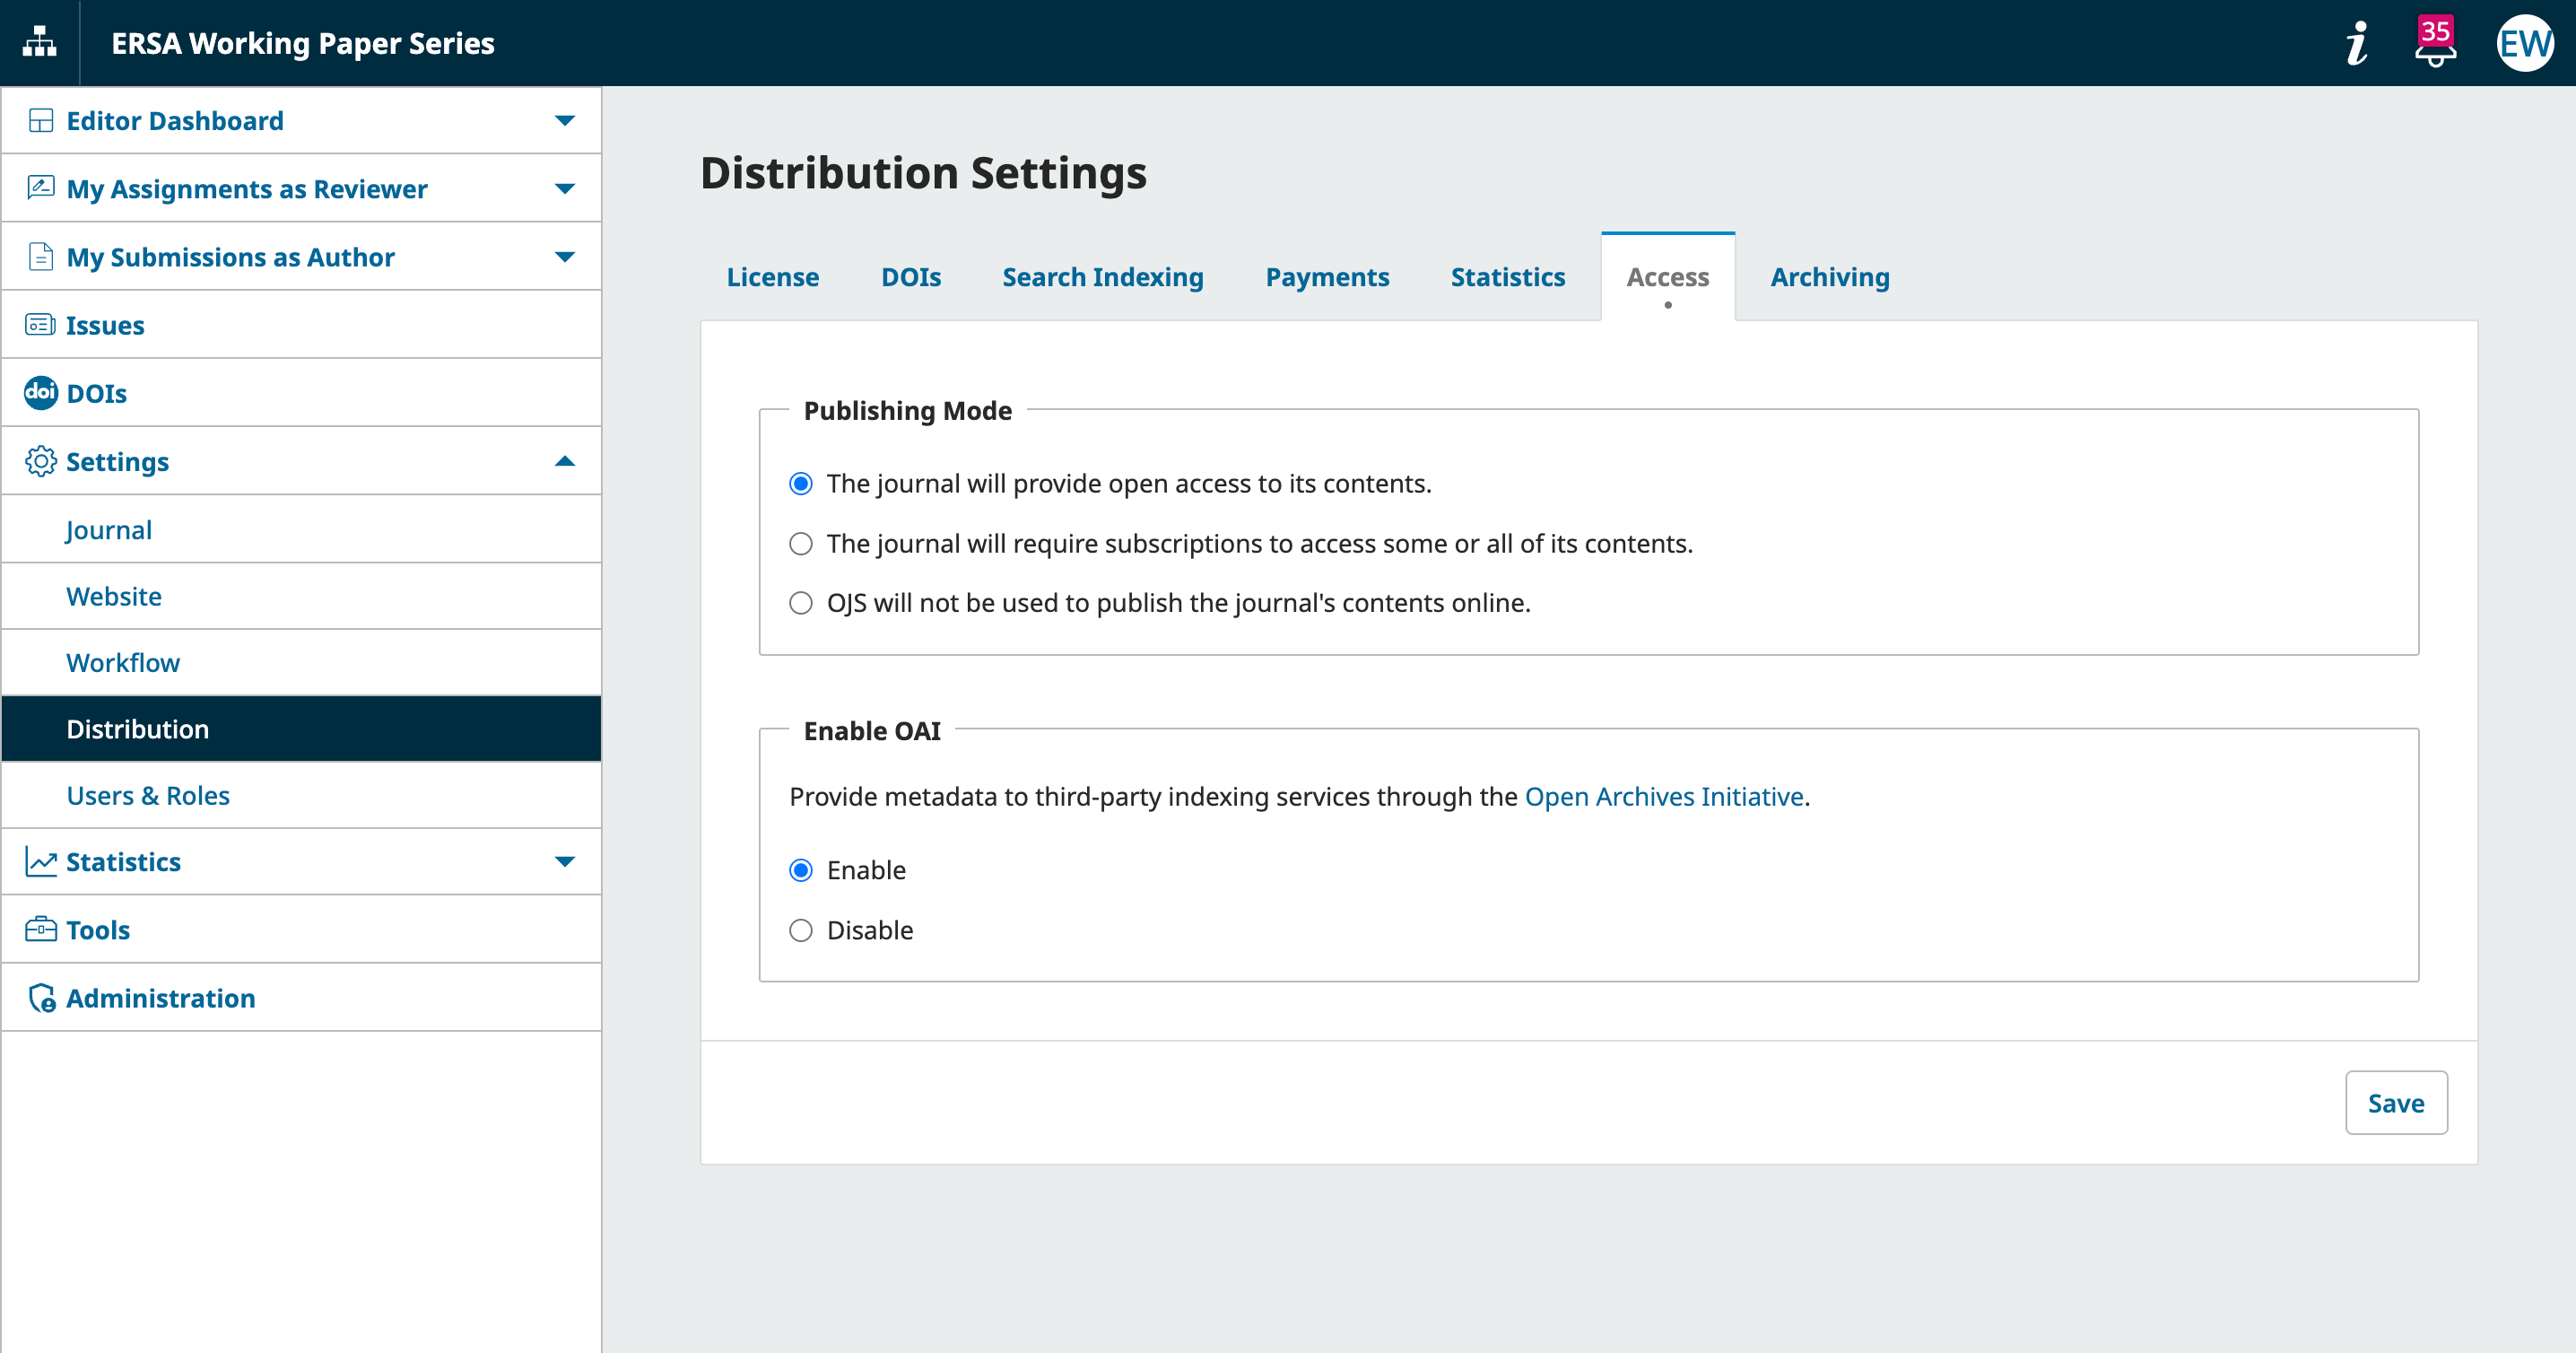Click the Issues sidebar icon
Screen dimensions: 2576x1353
(x=40, y=325)
